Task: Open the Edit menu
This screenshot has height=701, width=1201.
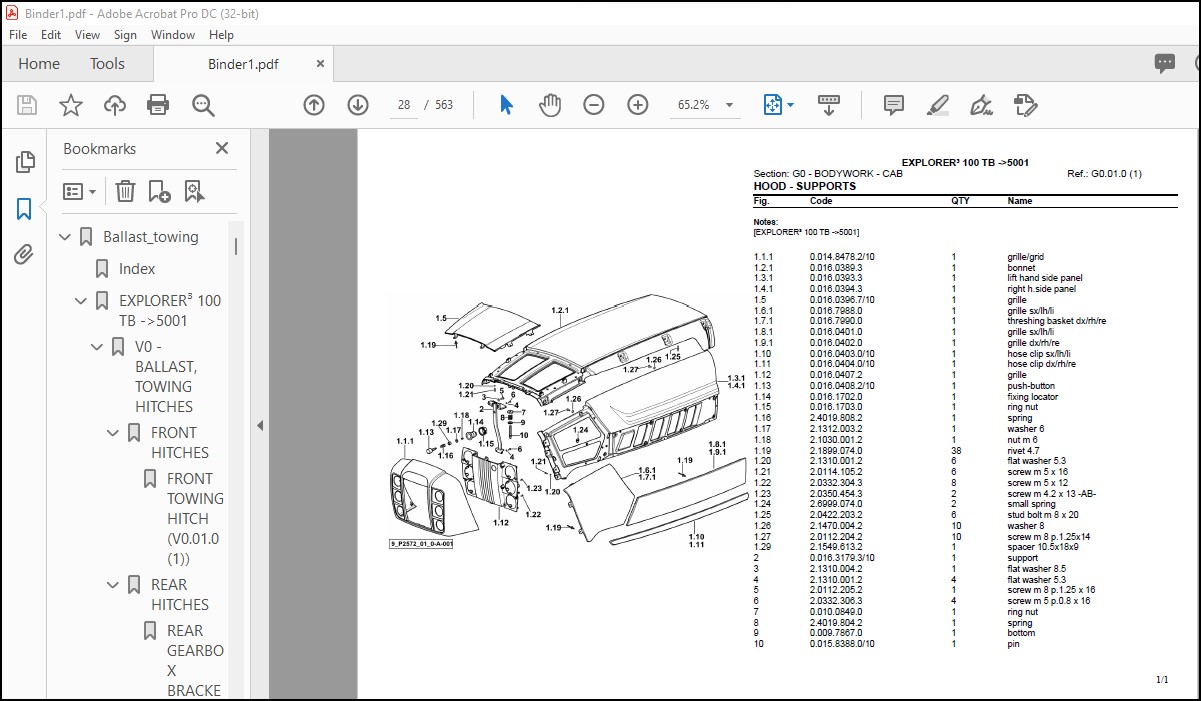Action: coord(51,34)
